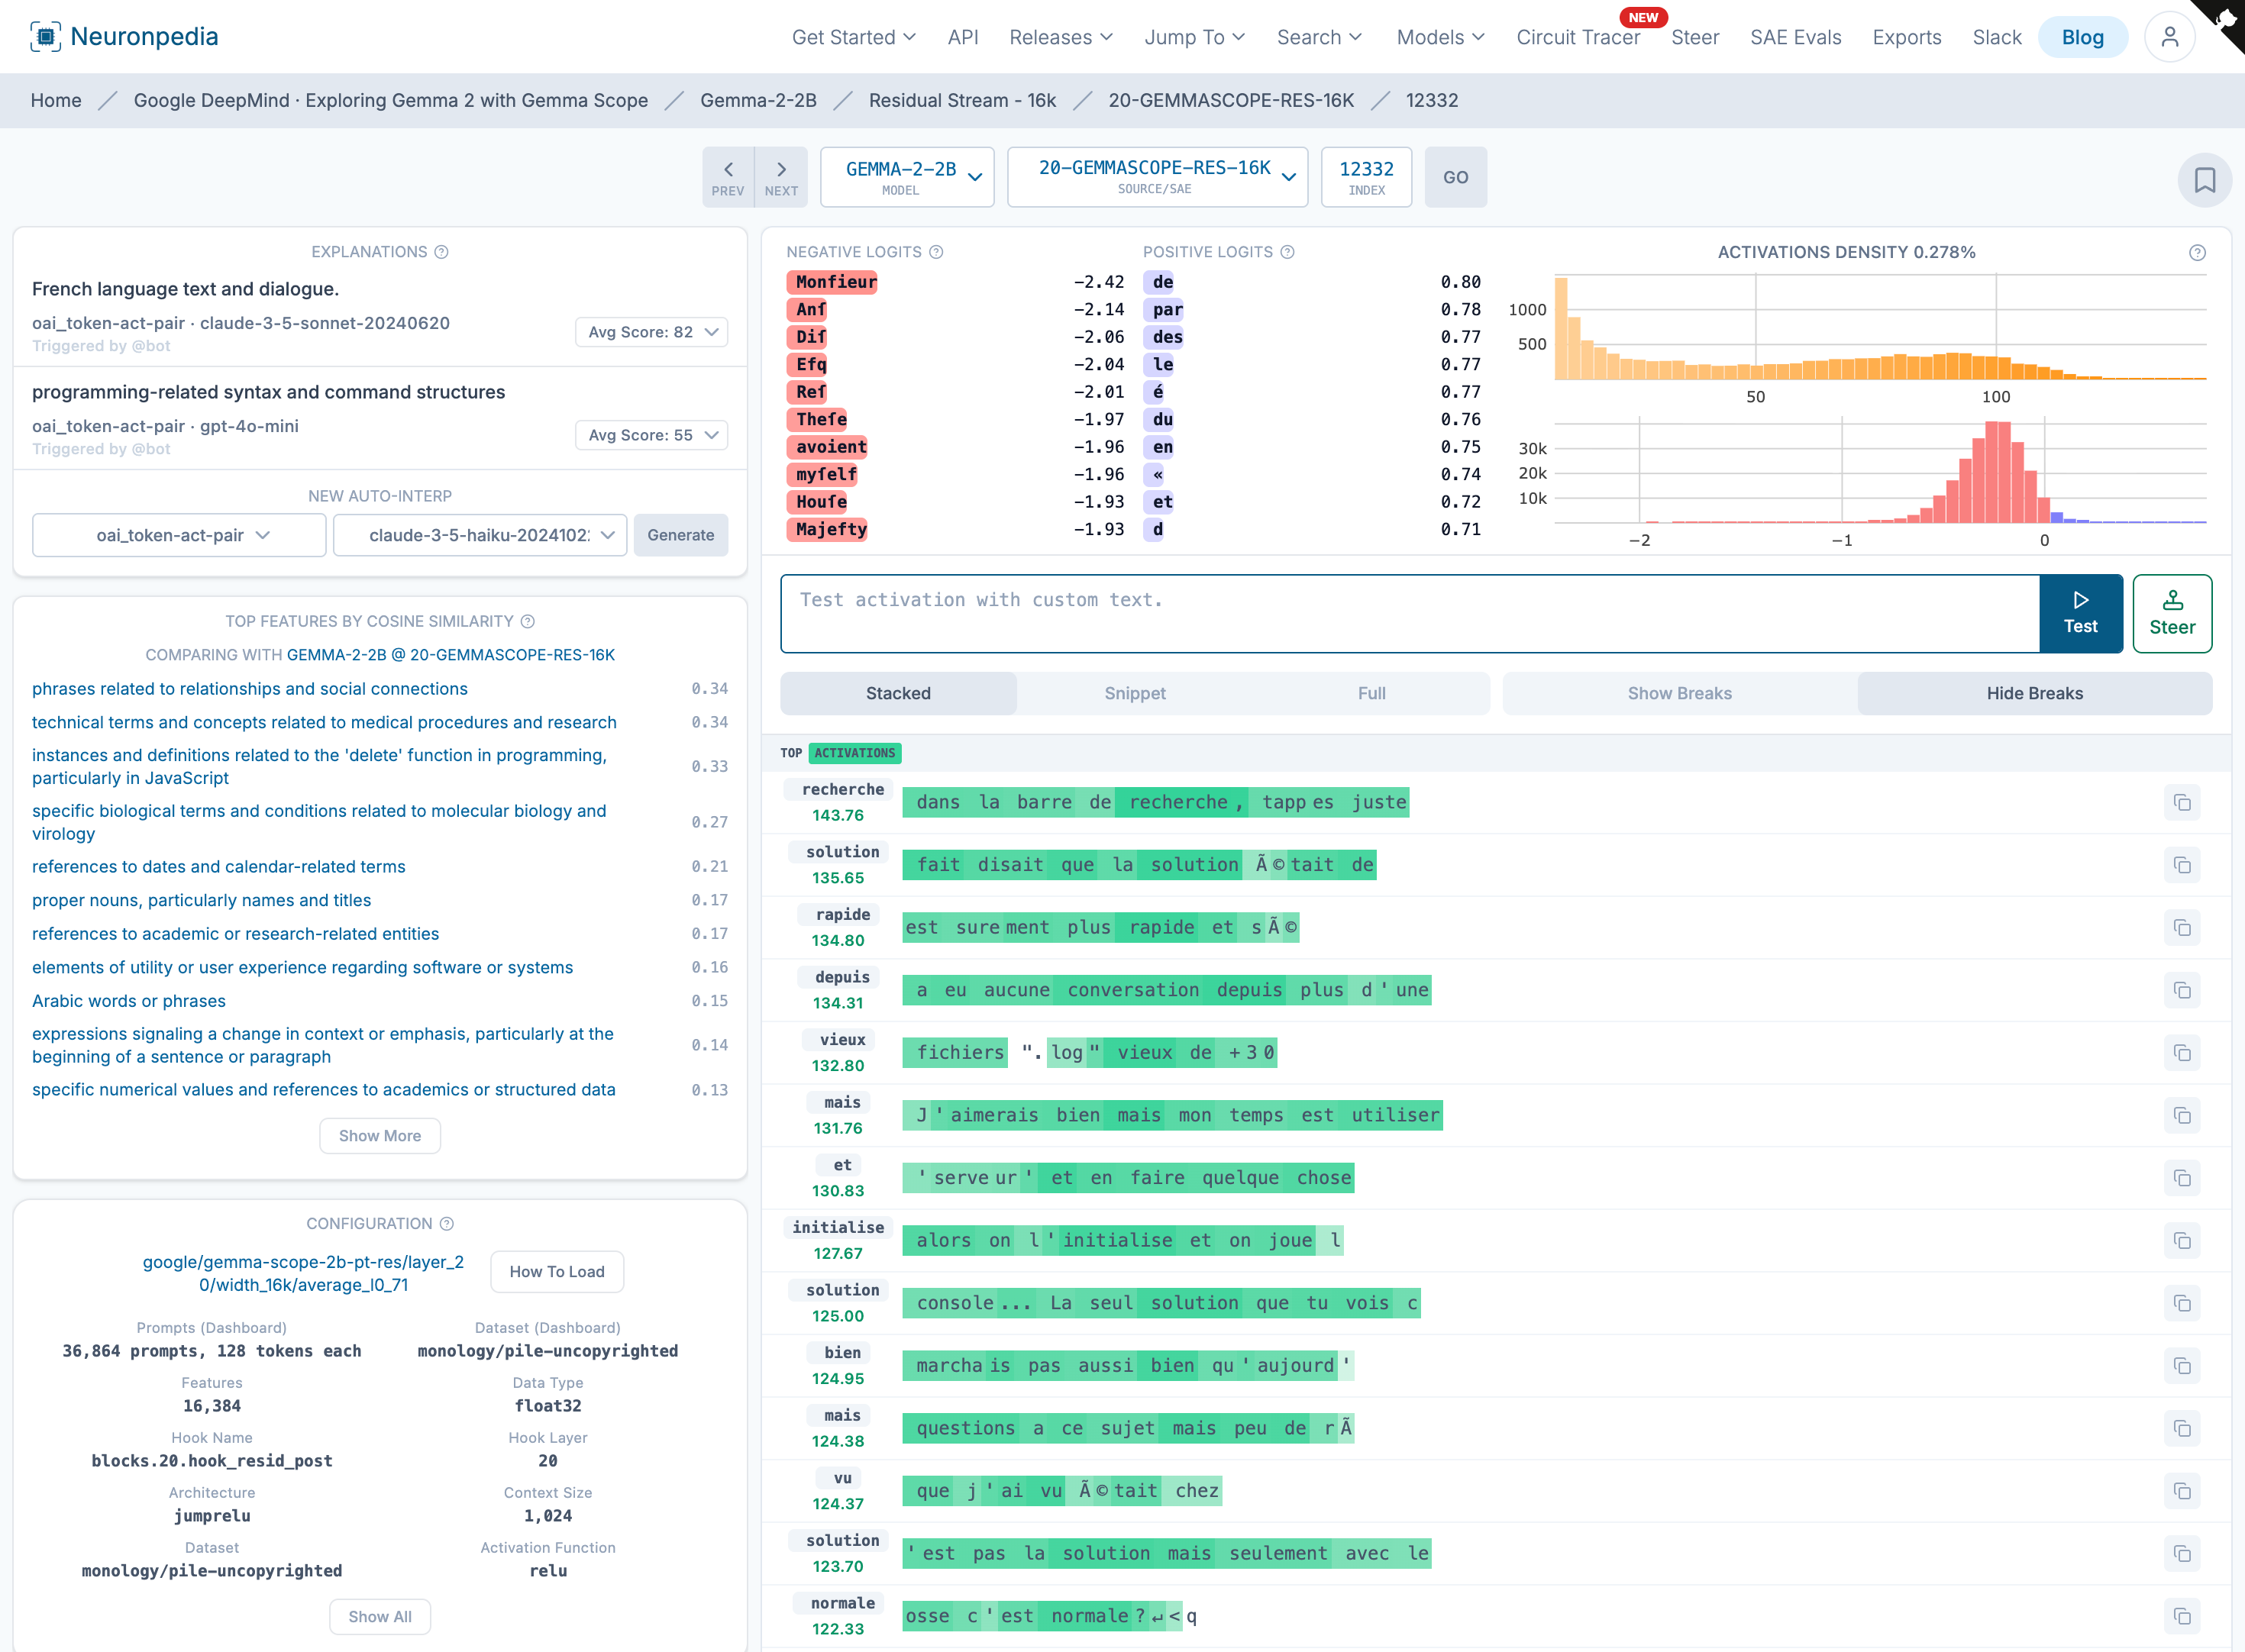Switch activations view to Full
Screen dimensions: 2245x1652
coord(1371,693)
